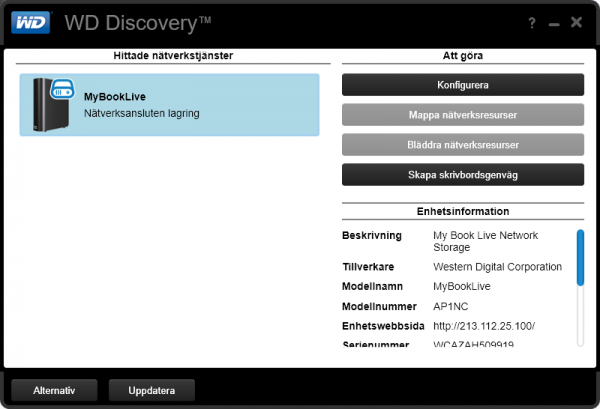Open the Enhetswebbsida URL http://213.112.25.100/
Viewport: 600px width, 409px height.
point(484,327)
